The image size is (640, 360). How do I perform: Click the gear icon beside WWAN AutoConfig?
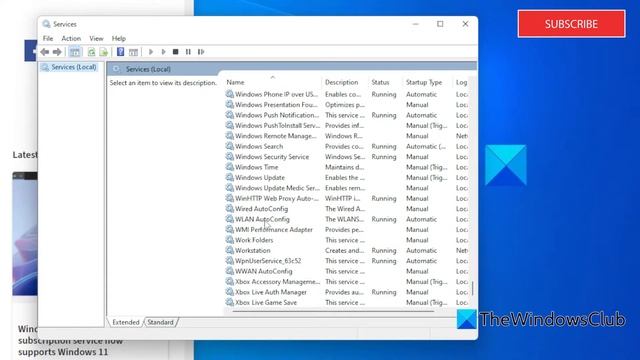coord(230,271)
